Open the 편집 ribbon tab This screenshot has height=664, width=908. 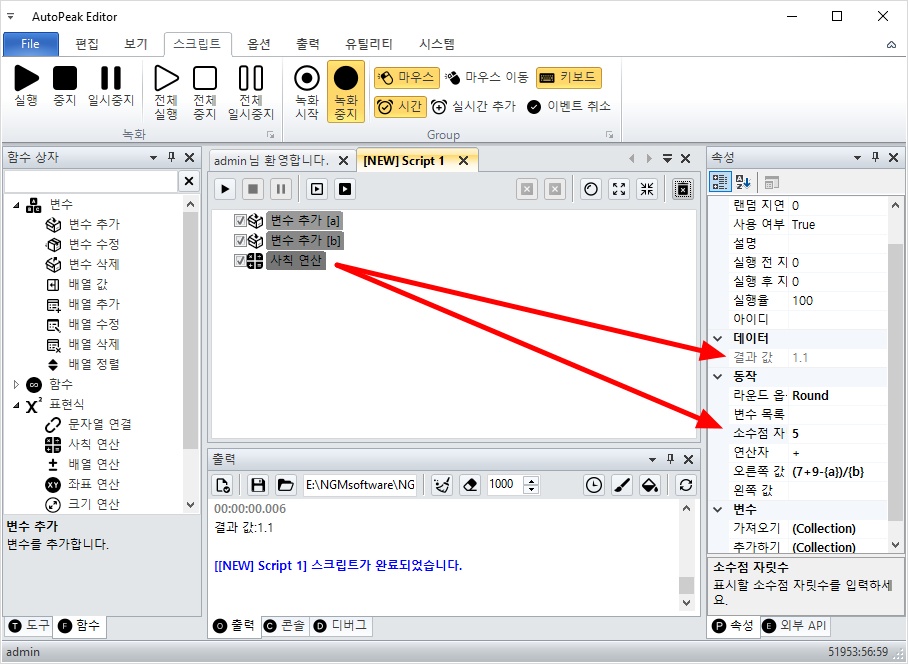point(87,44)
